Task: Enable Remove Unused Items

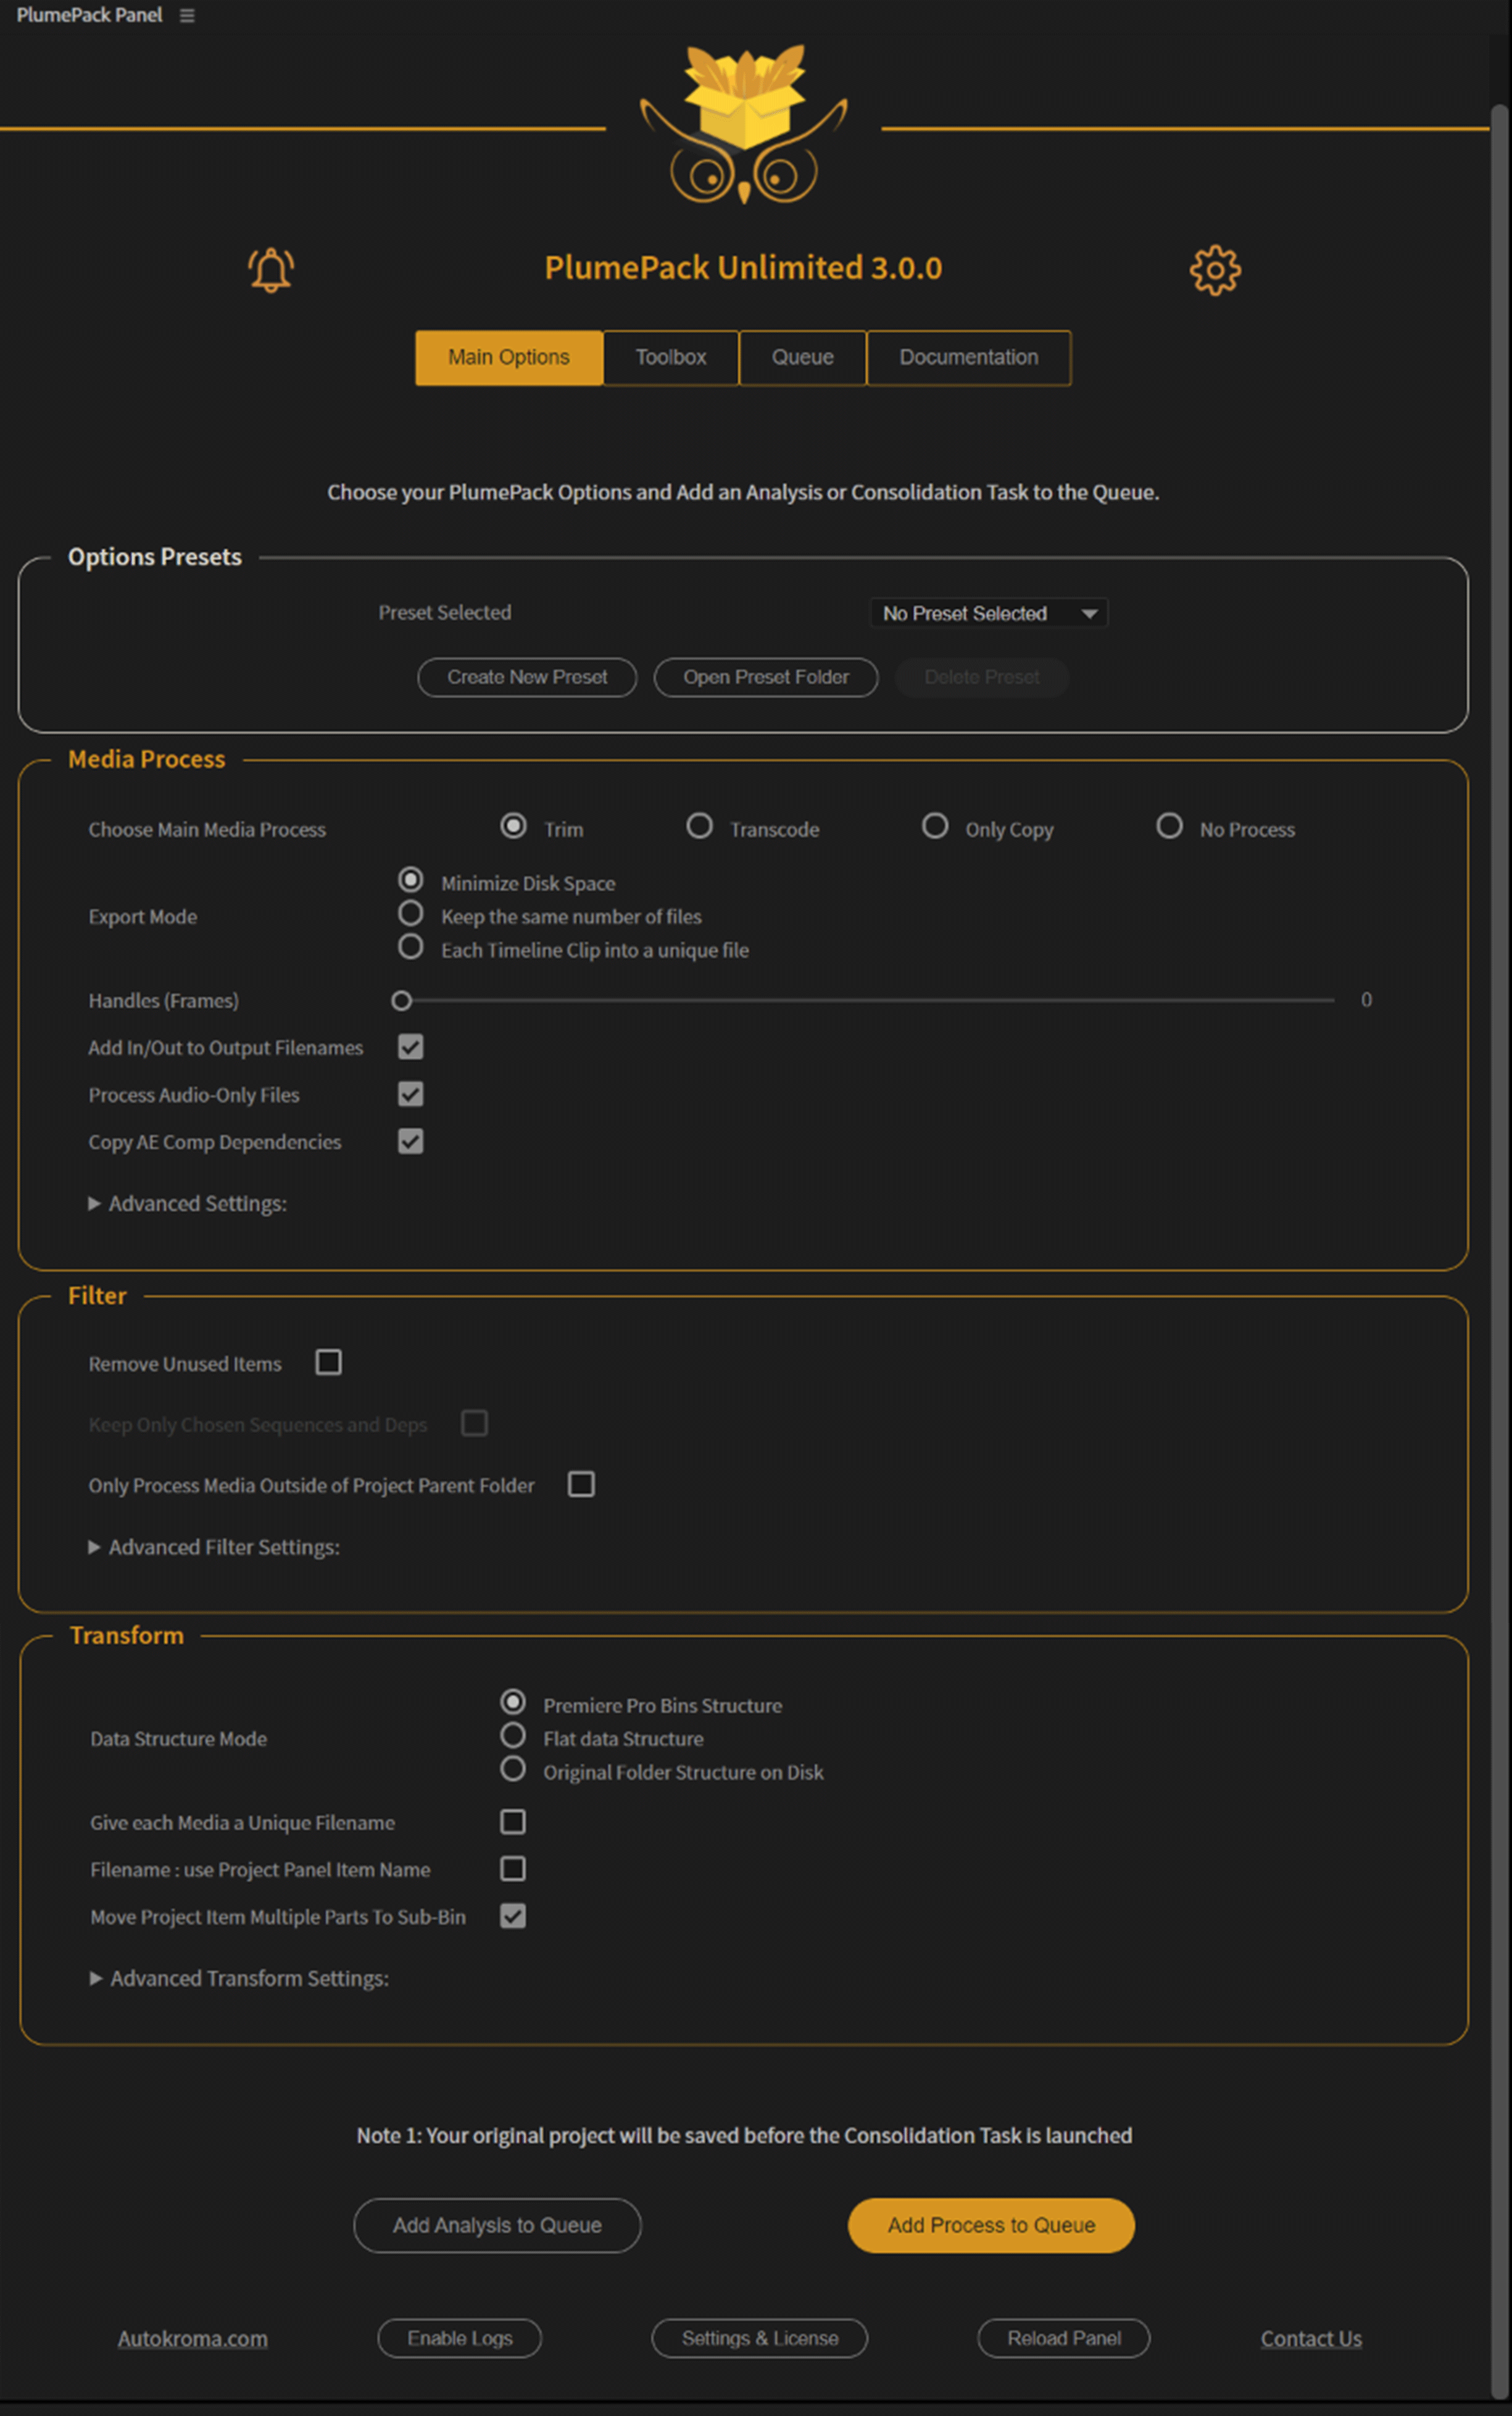Action: coord(329,1362)
